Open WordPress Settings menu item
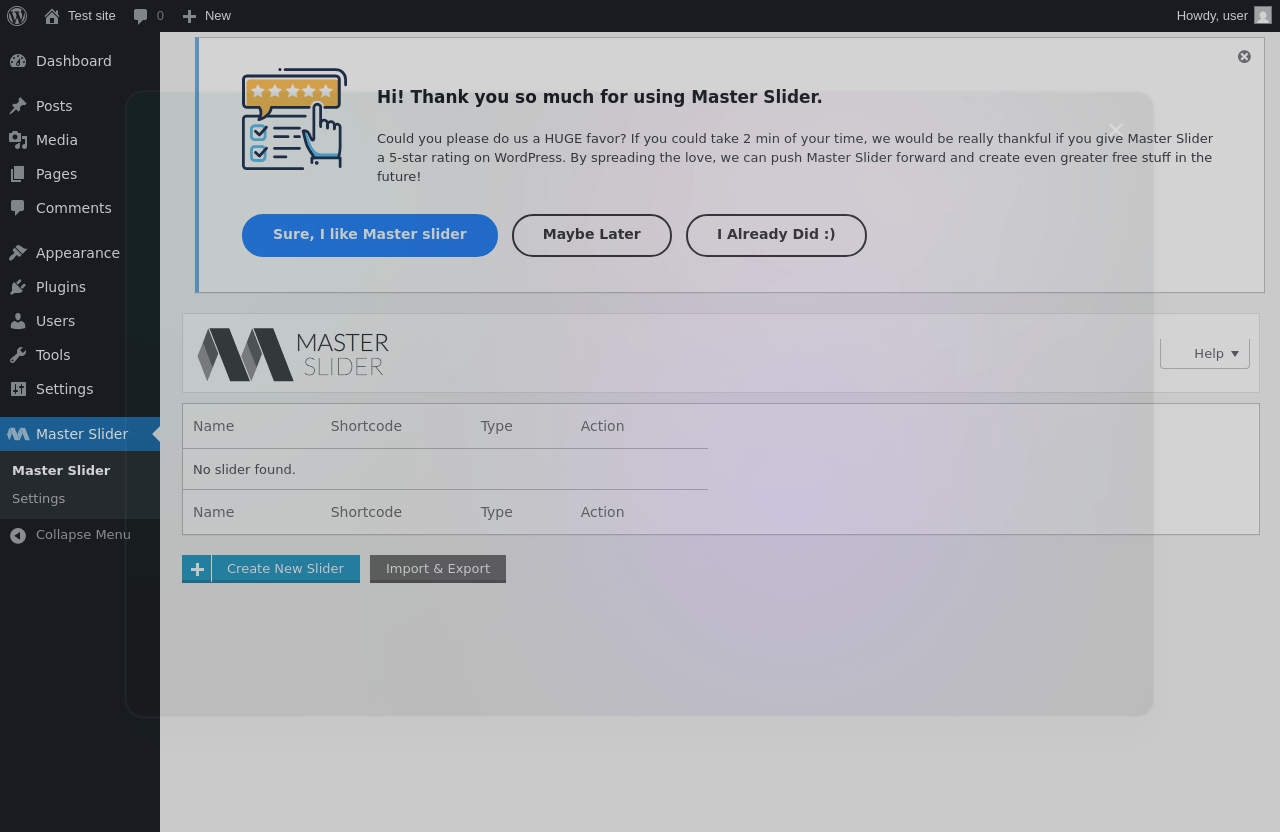The height and width of the screenshot is (832, 1280). 80,389
